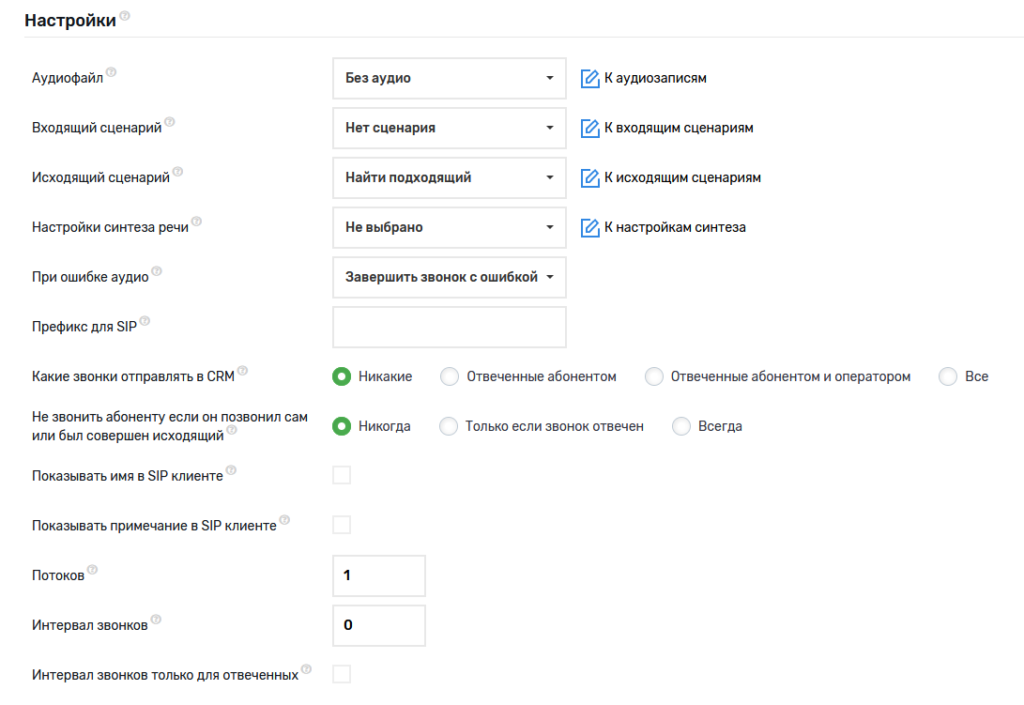Image resolution: width=1024 pixels, height=705 pixels.
Task: Choose Только если звонок отвечен option
Action: pyautogui.click(x=450, y=426)
